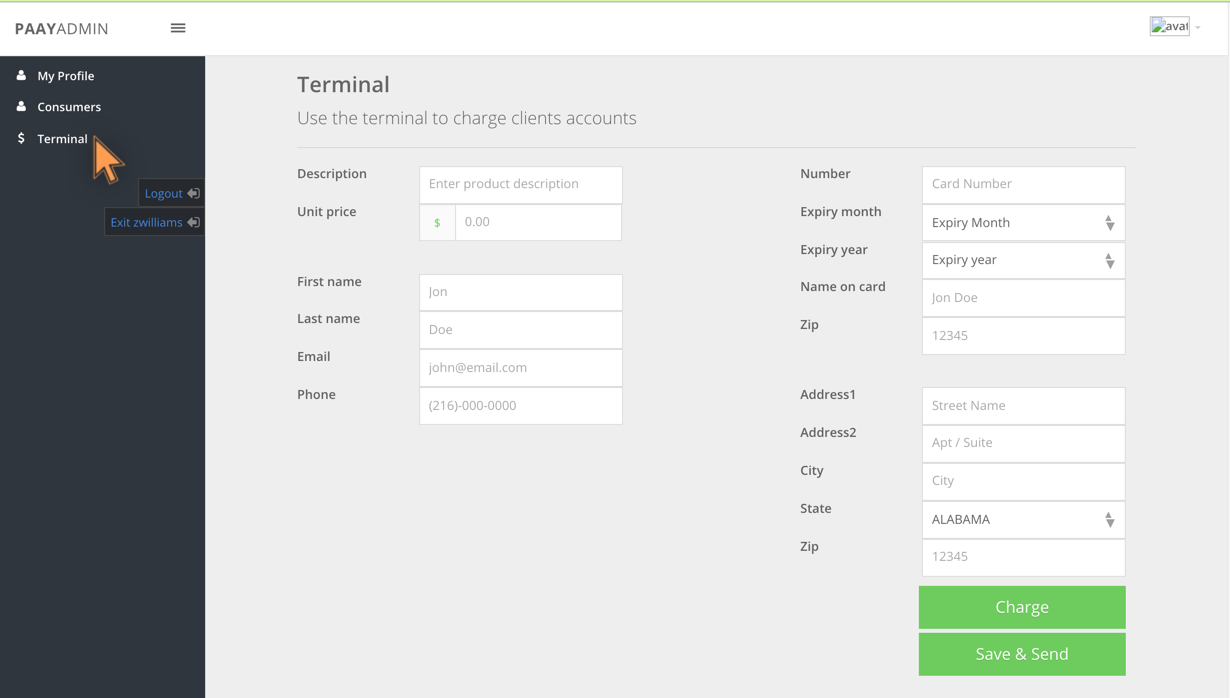Focus the Card Number field
The height and width of the screenshot is (698, 1230).
tap(1023, 184)
